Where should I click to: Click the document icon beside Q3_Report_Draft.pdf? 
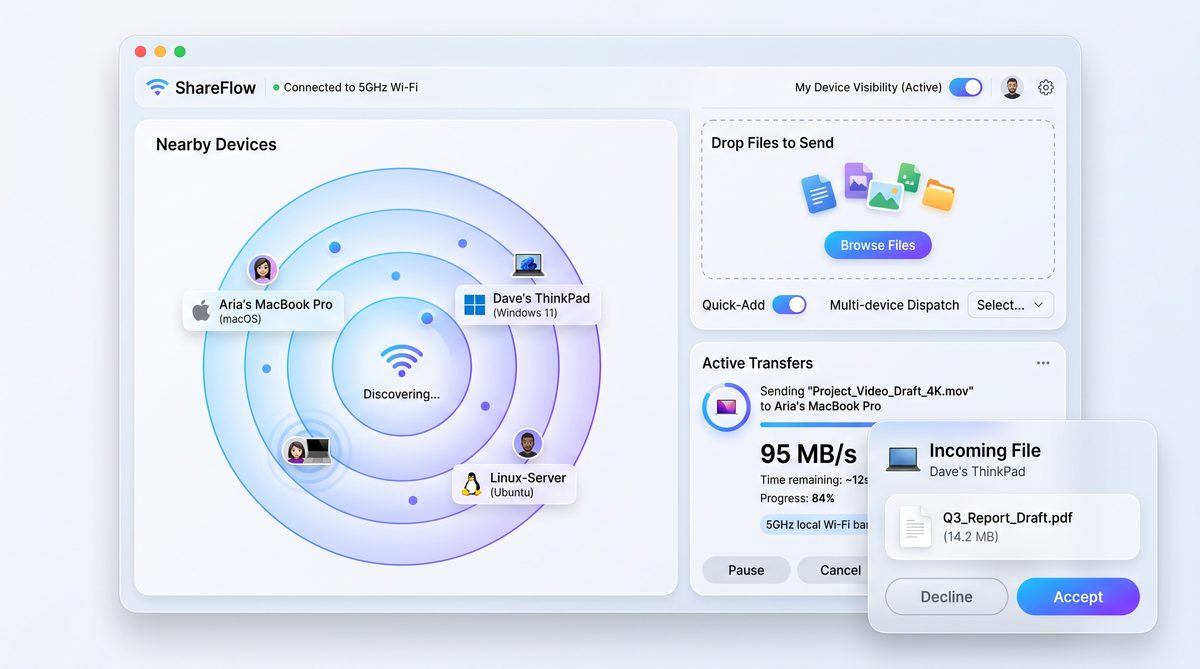pyautogui.click(x=915, y=526)
